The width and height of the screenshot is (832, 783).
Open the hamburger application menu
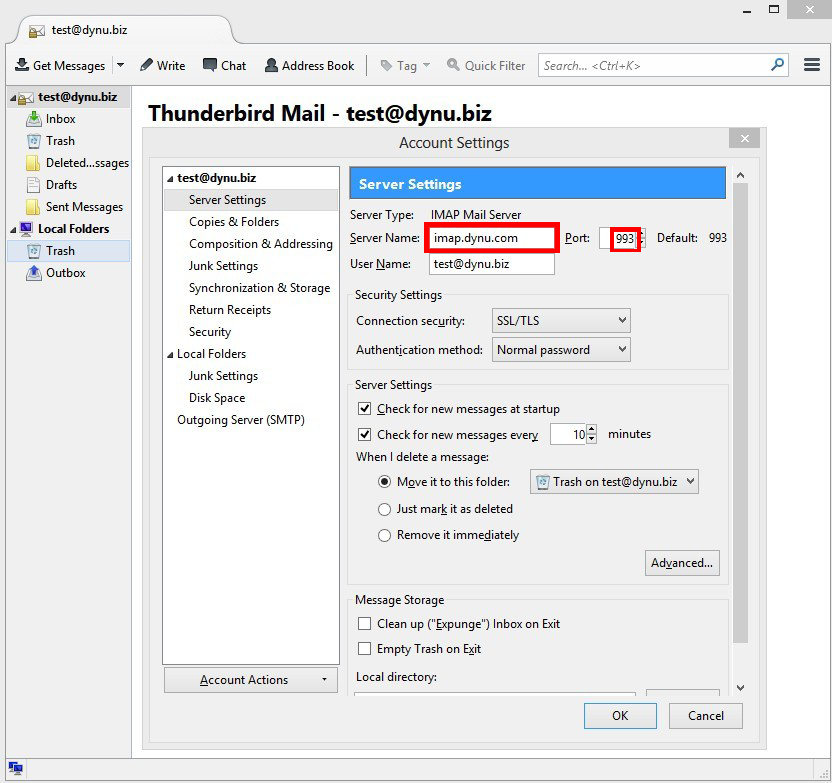point(812,65)
